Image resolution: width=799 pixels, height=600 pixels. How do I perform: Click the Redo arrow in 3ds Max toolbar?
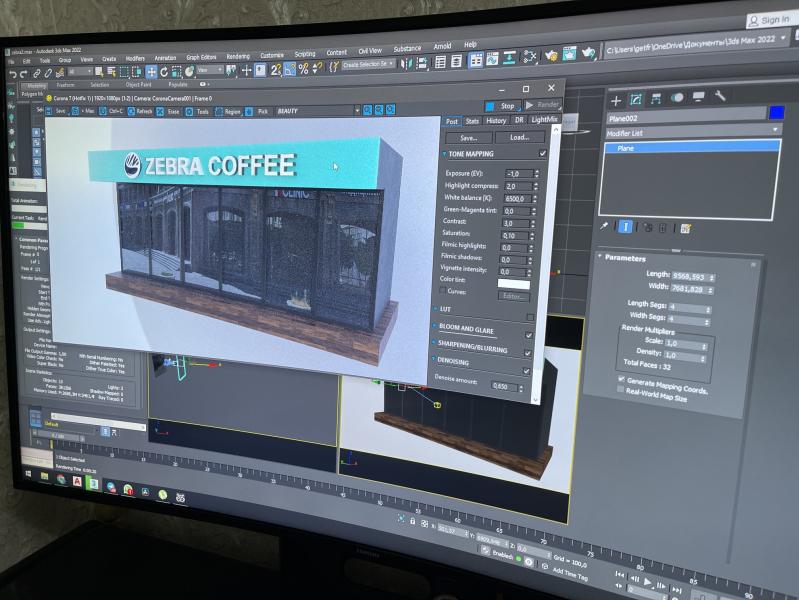pos(23,75)
